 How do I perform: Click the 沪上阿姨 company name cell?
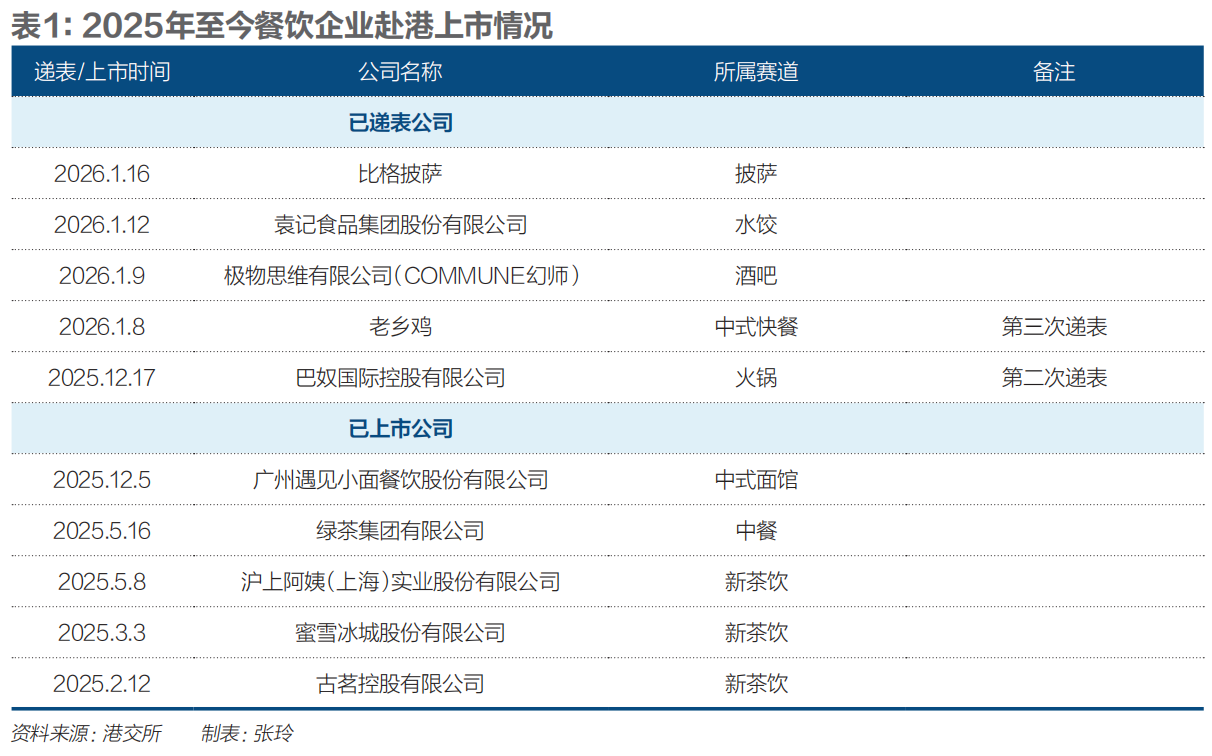pyautogui.click(x=400, y=582)
